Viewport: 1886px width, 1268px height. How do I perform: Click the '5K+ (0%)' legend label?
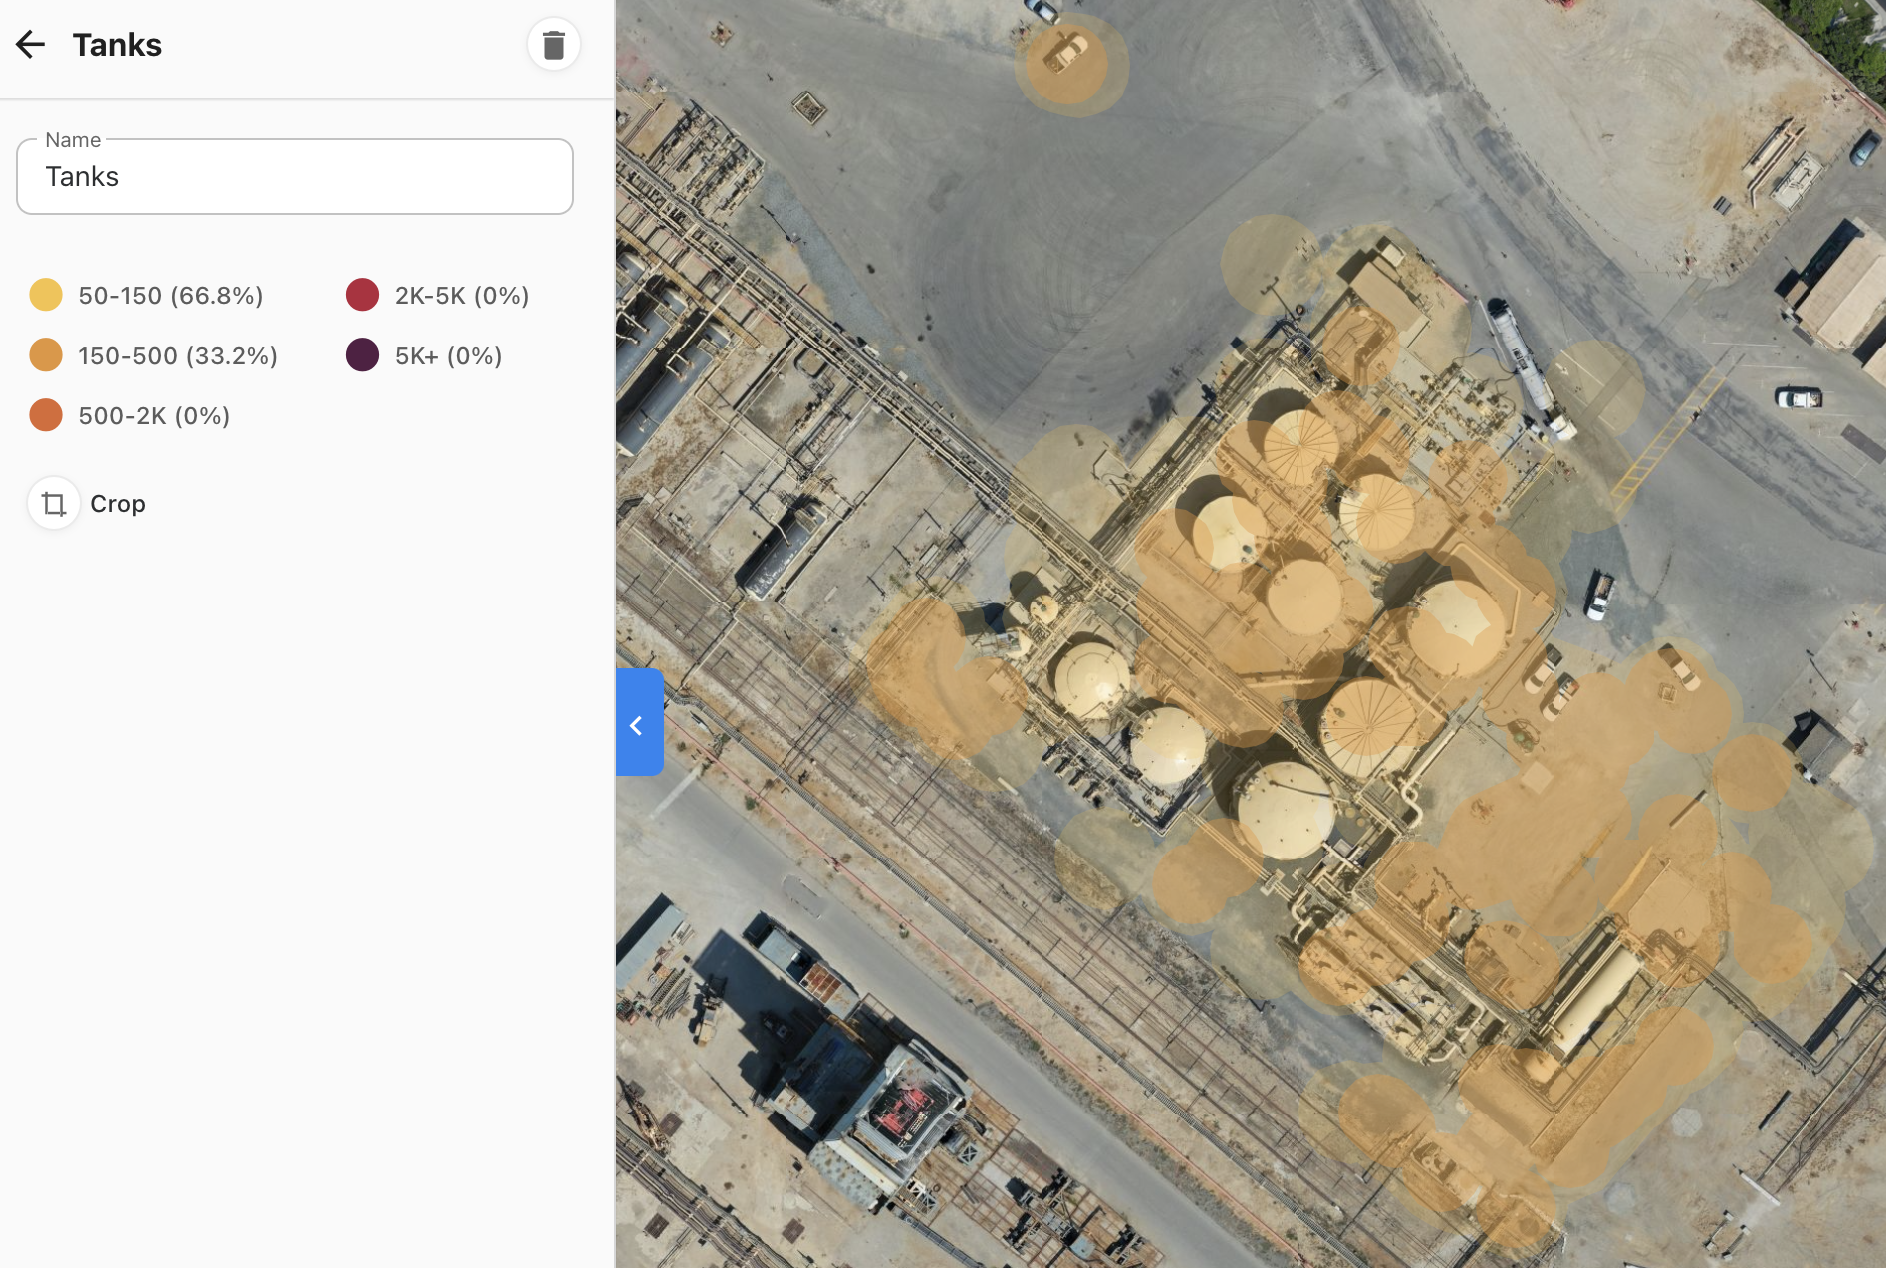448,356
